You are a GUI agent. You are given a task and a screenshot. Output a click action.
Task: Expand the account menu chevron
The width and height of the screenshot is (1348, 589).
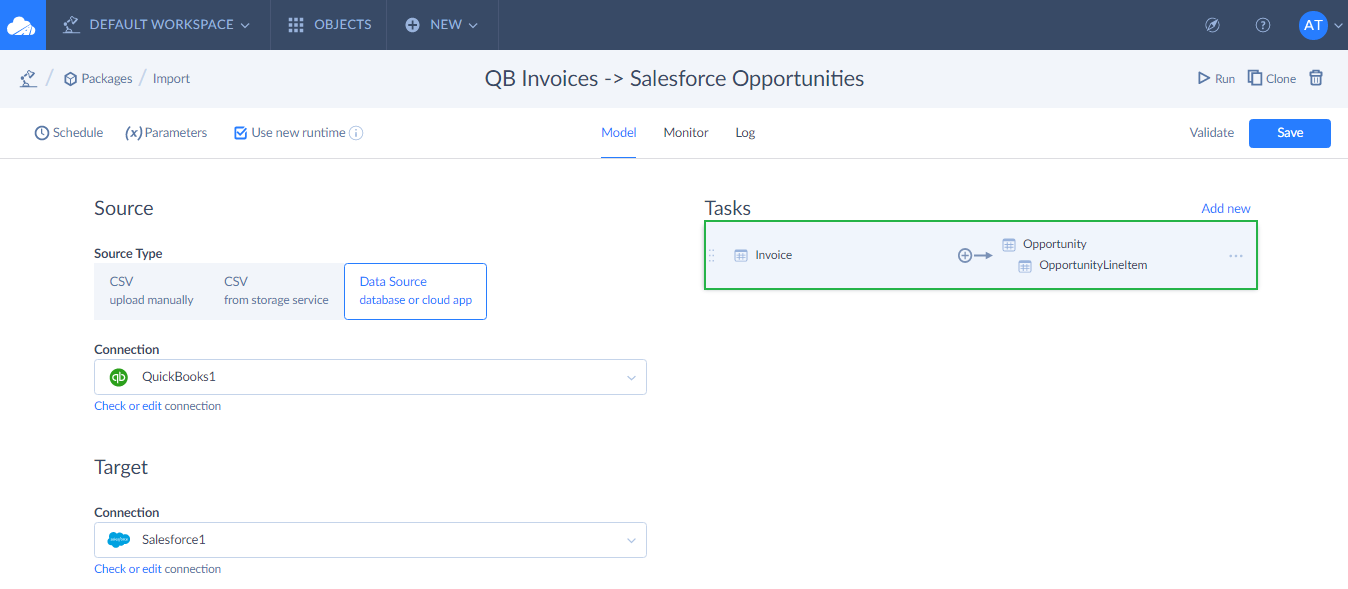[1338, 26]
